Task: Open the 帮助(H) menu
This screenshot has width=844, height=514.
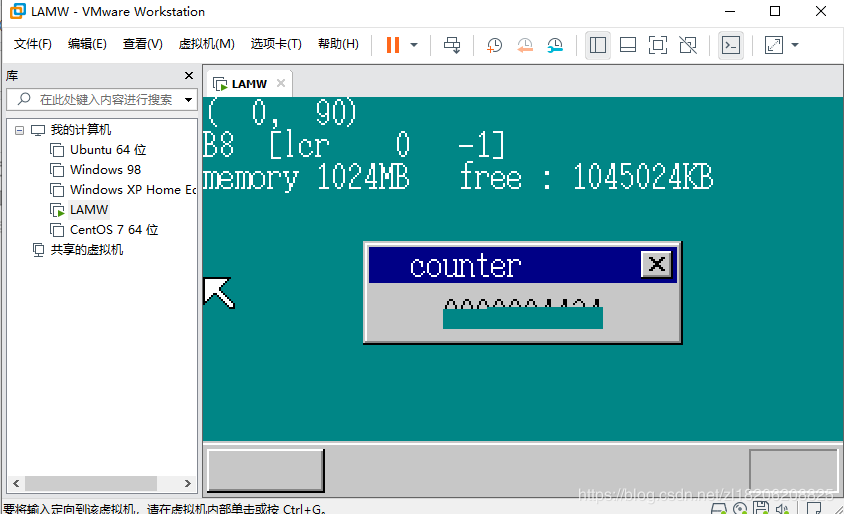Action: click(x=339, y=44)
